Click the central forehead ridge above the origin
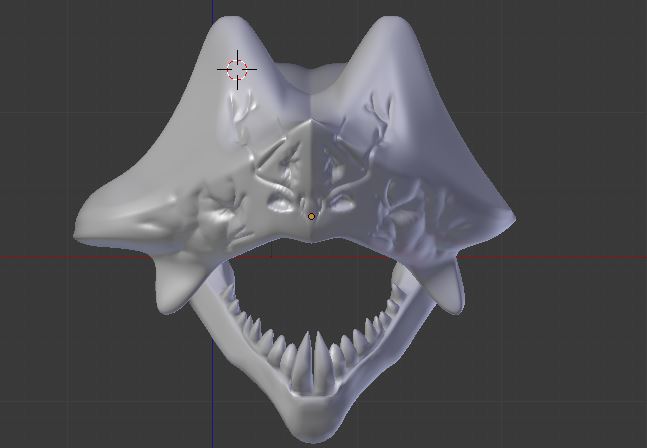The height and width of the screenshot is (448, 647). (x=314, y=150)
